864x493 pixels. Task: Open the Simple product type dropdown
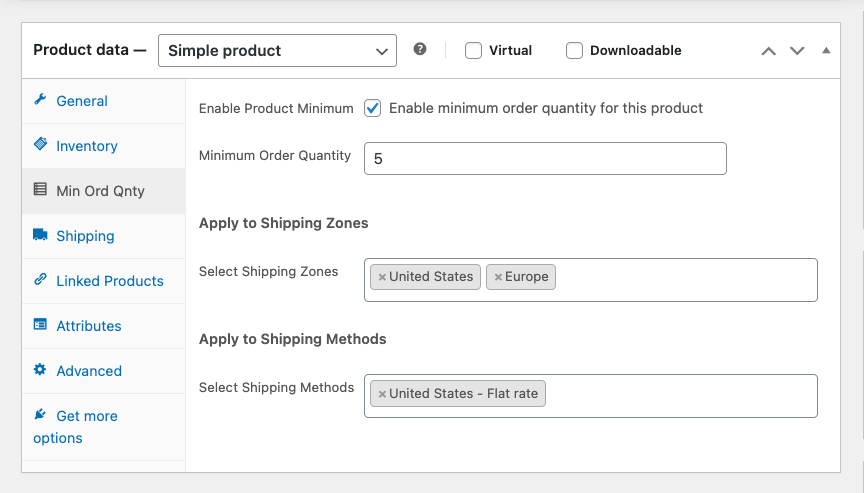pos(277,50)
